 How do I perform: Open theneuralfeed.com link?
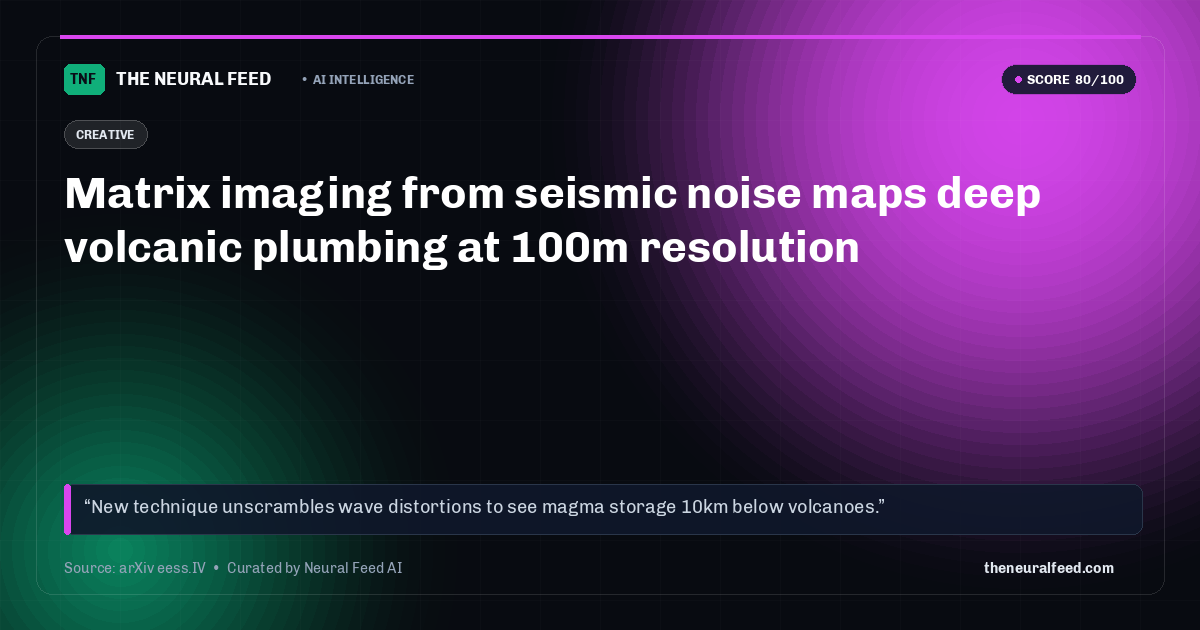(x=1049, y=568)
